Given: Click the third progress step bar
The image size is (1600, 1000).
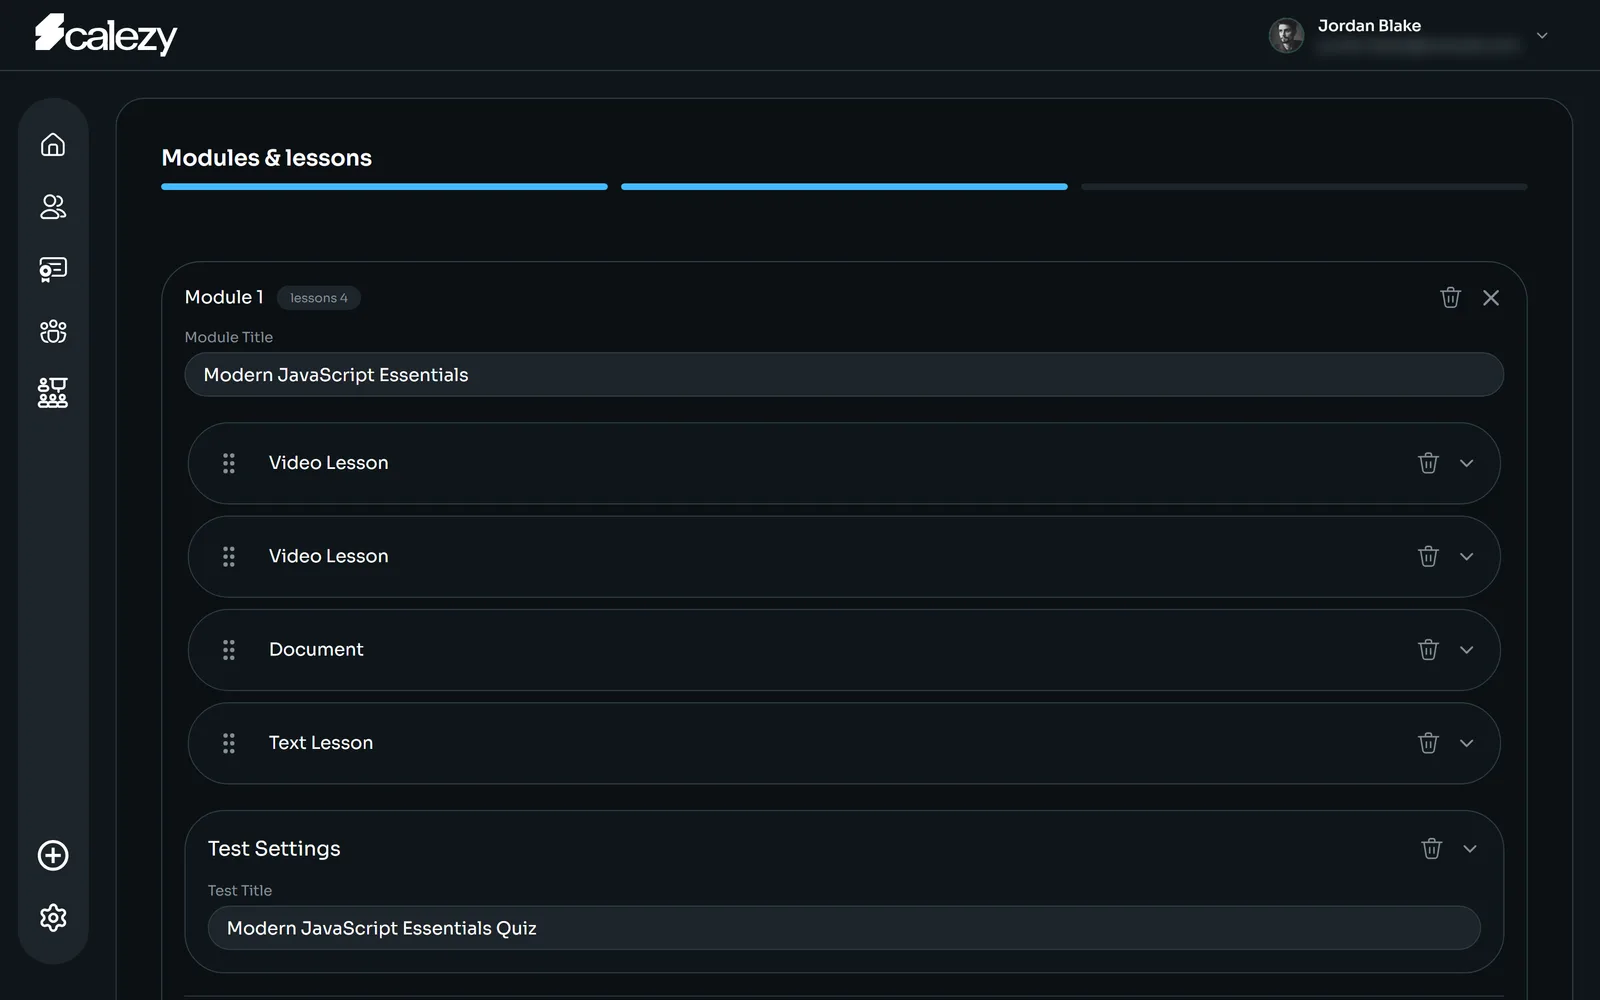Looking at the screenshot, I should (1304, 186).
